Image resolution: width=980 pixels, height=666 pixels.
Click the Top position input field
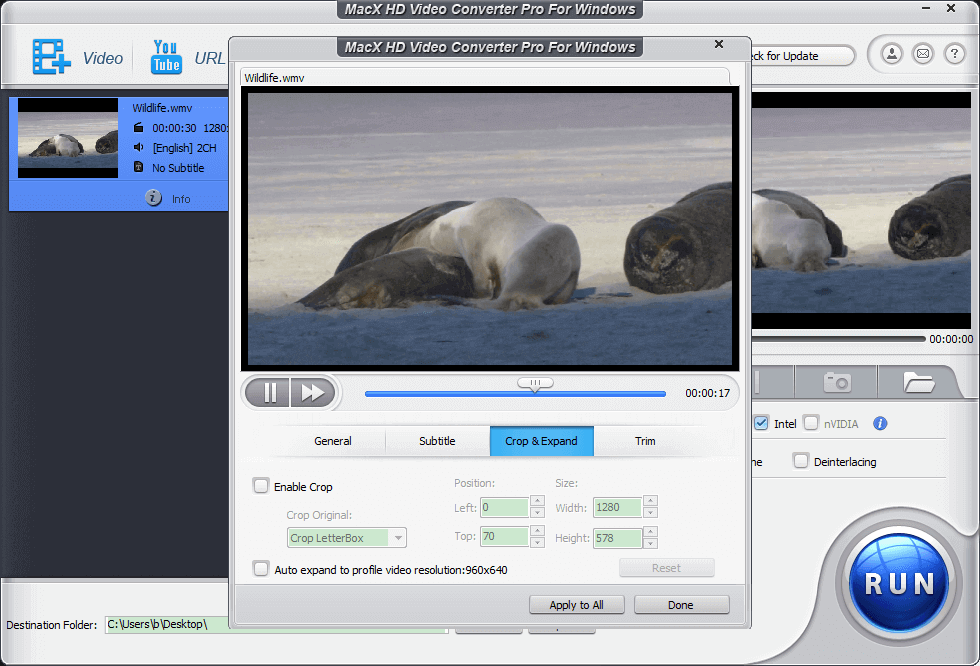(505, 537)
